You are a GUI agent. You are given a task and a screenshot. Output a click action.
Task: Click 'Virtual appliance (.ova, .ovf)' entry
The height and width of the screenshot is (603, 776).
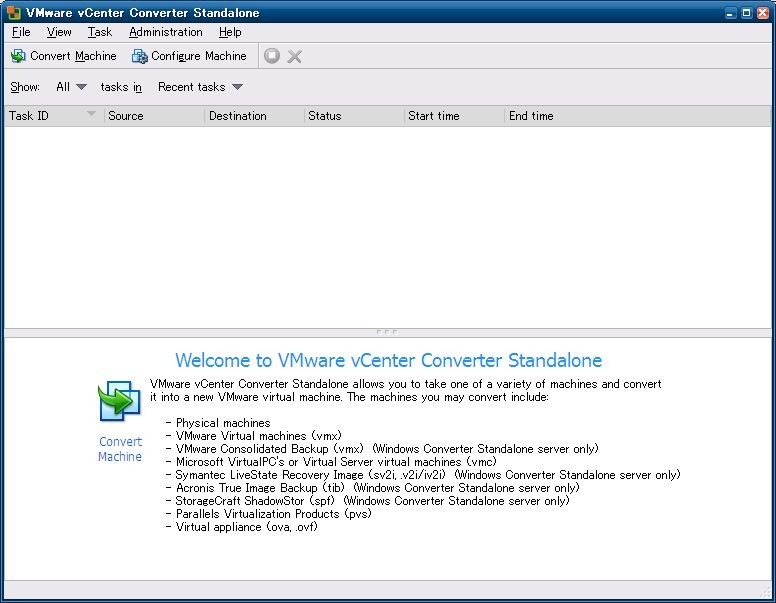tap(246, 527)
